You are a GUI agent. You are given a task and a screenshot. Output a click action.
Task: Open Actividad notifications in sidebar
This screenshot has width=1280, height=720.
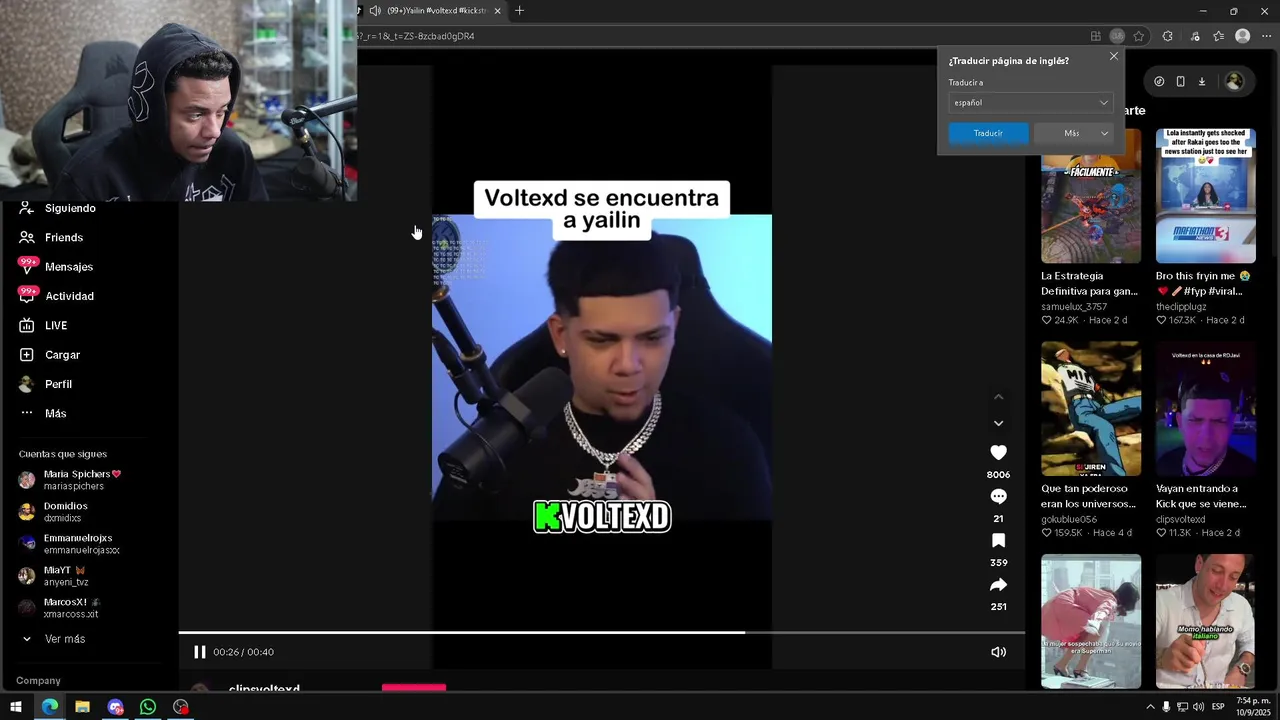[x=56, y=296]
